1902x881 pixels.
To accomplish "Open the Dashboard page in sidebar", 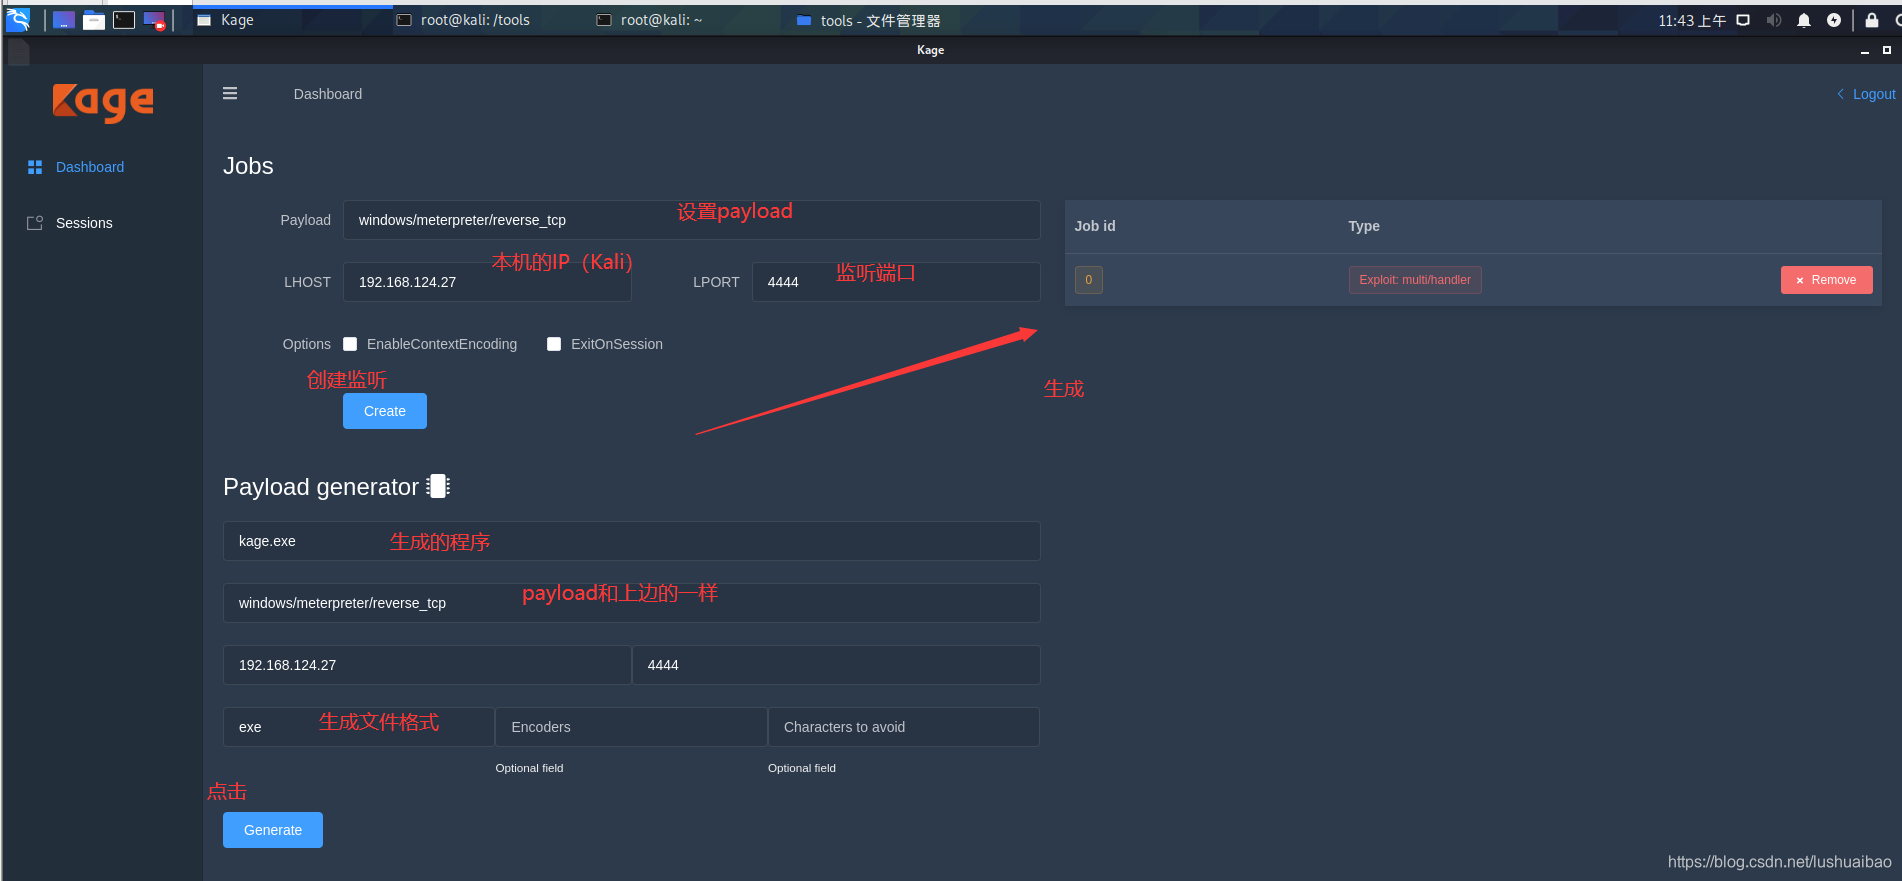I will [90, 167].
